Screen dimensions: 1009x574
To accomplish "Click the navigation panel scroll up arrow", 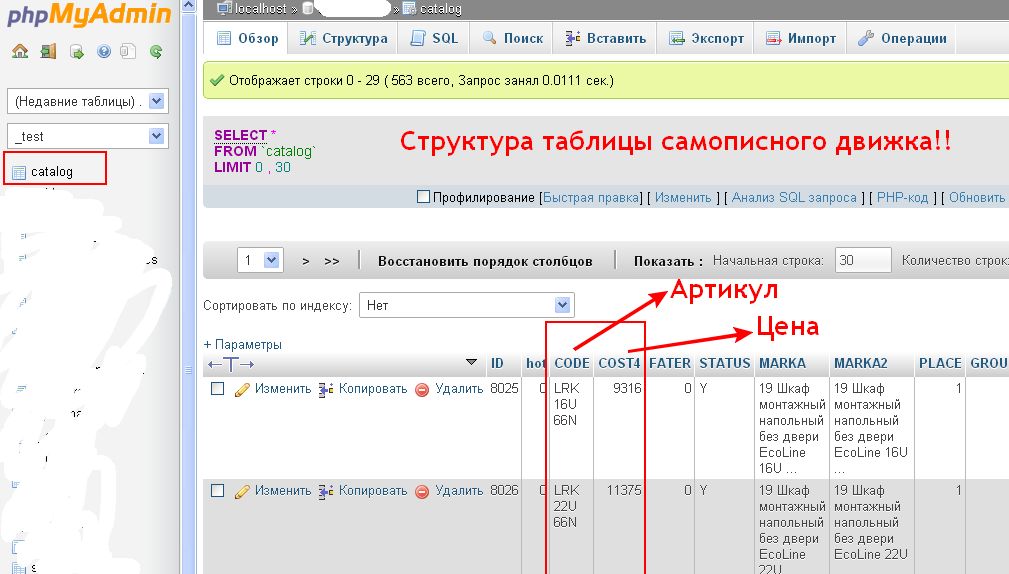I will pos(189,6).
